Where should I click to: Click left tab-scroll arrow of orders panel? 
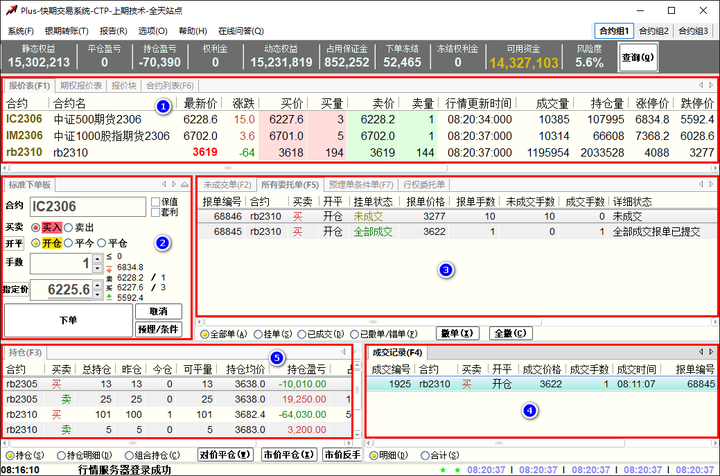coord(701,184)
